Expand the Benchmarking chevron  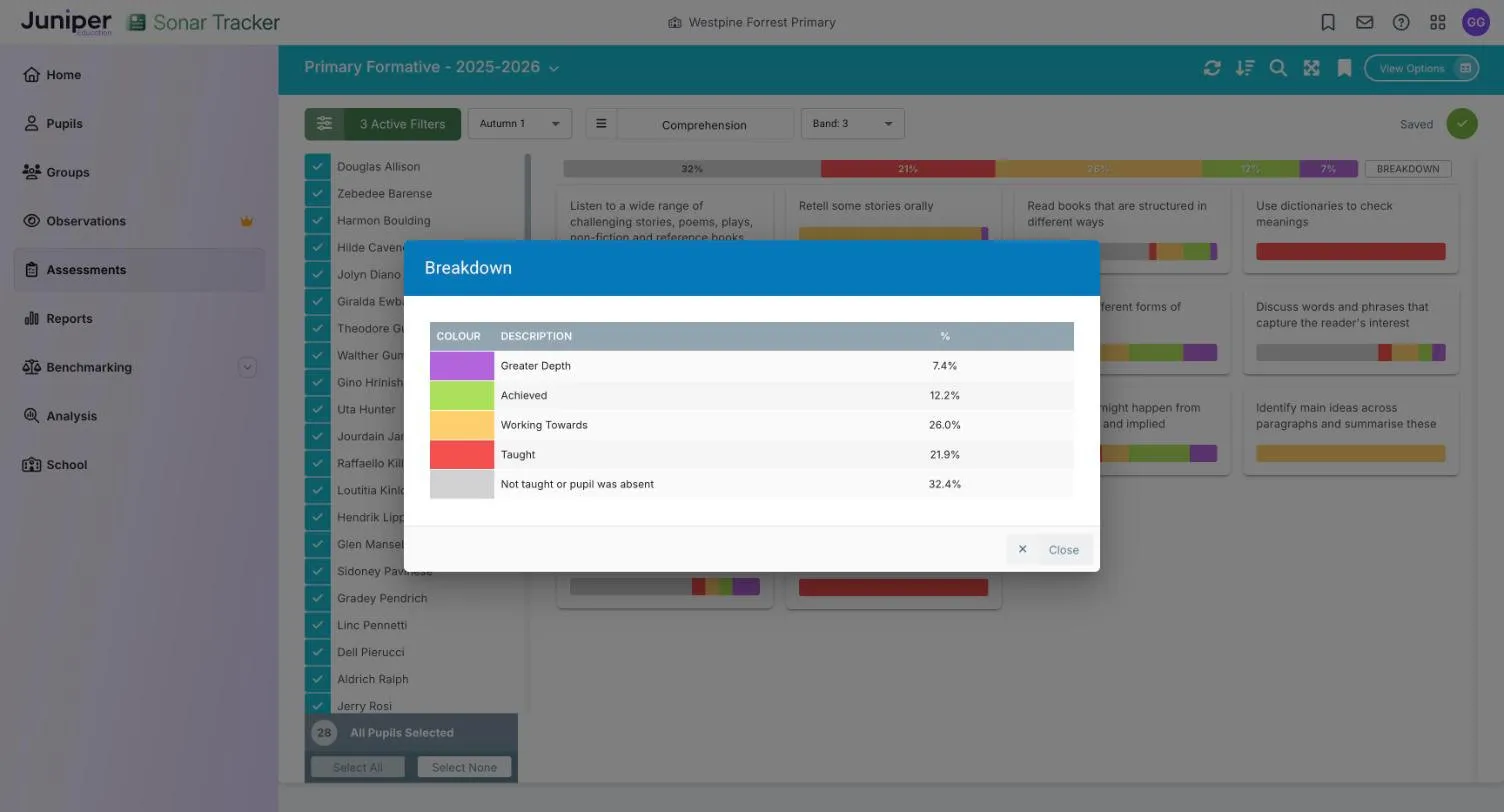coord(247,367)
